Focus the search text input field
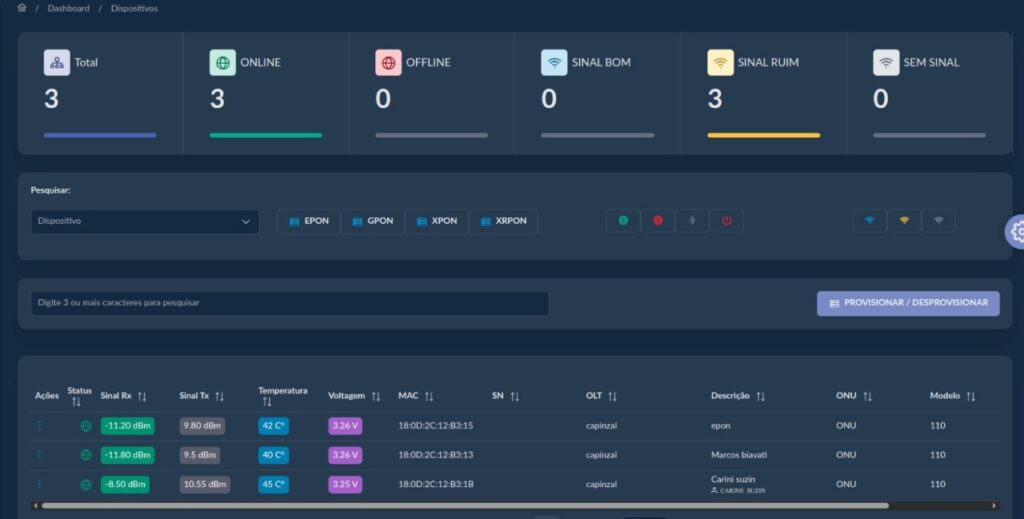Image resolution: width=1024 pixels, height=519 pixels. [x=289, y=303]
